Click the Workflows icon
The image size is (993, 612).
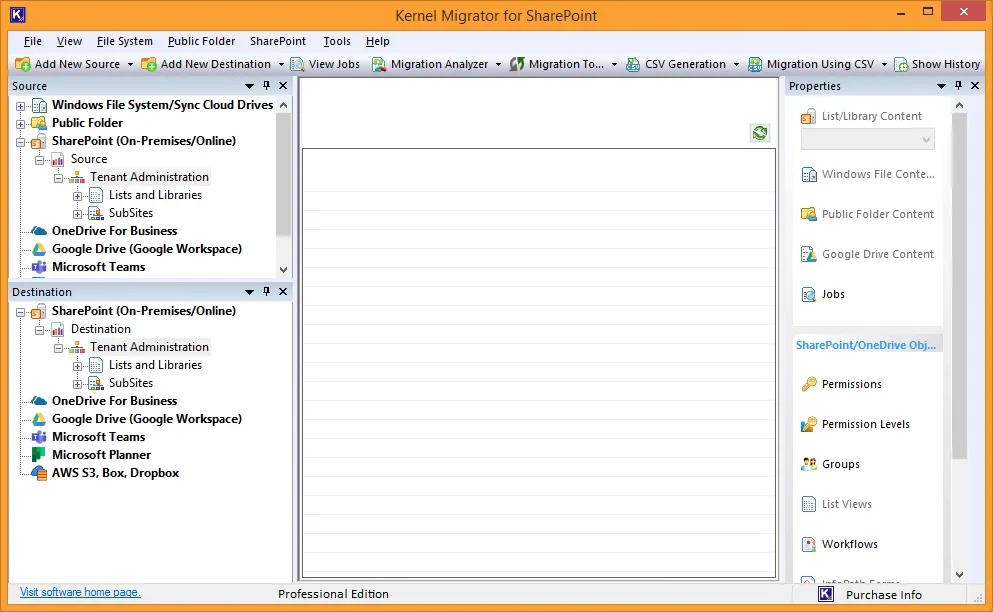[809, 544]
